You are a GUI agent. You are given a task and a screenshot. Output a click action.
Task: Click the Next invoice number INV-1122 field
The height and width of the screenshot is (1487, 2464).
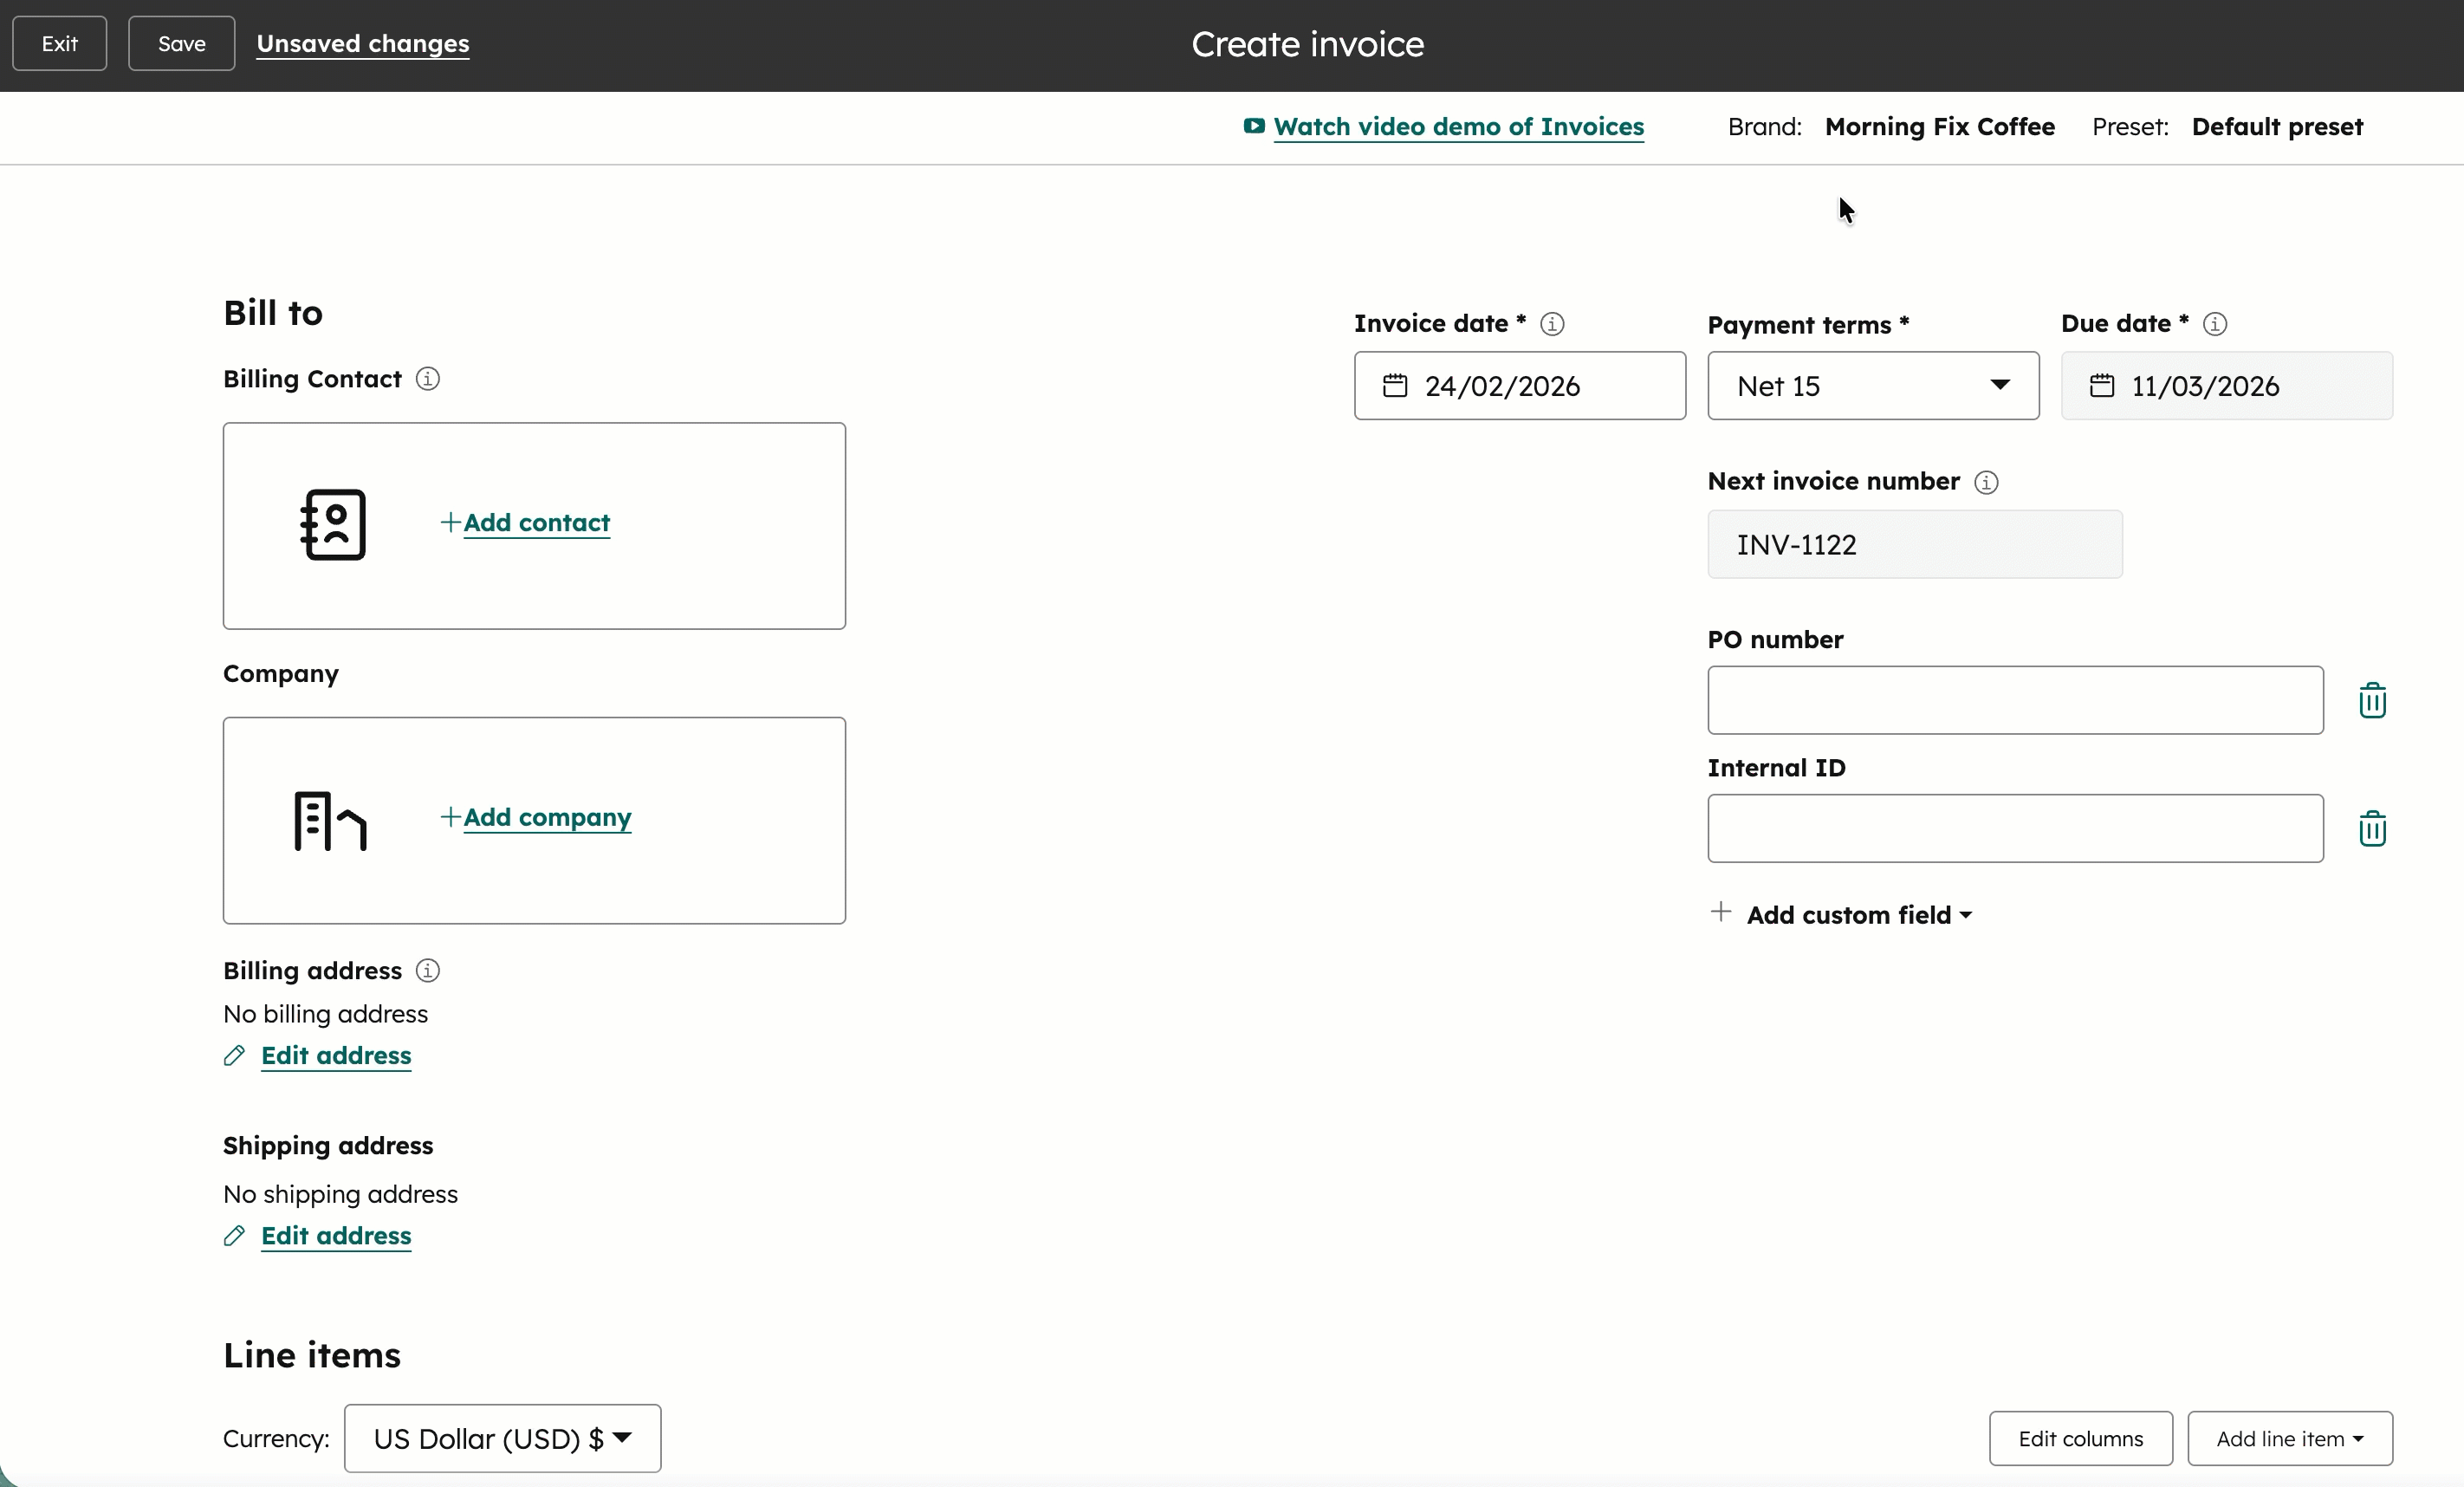[x=1914, y=544]
